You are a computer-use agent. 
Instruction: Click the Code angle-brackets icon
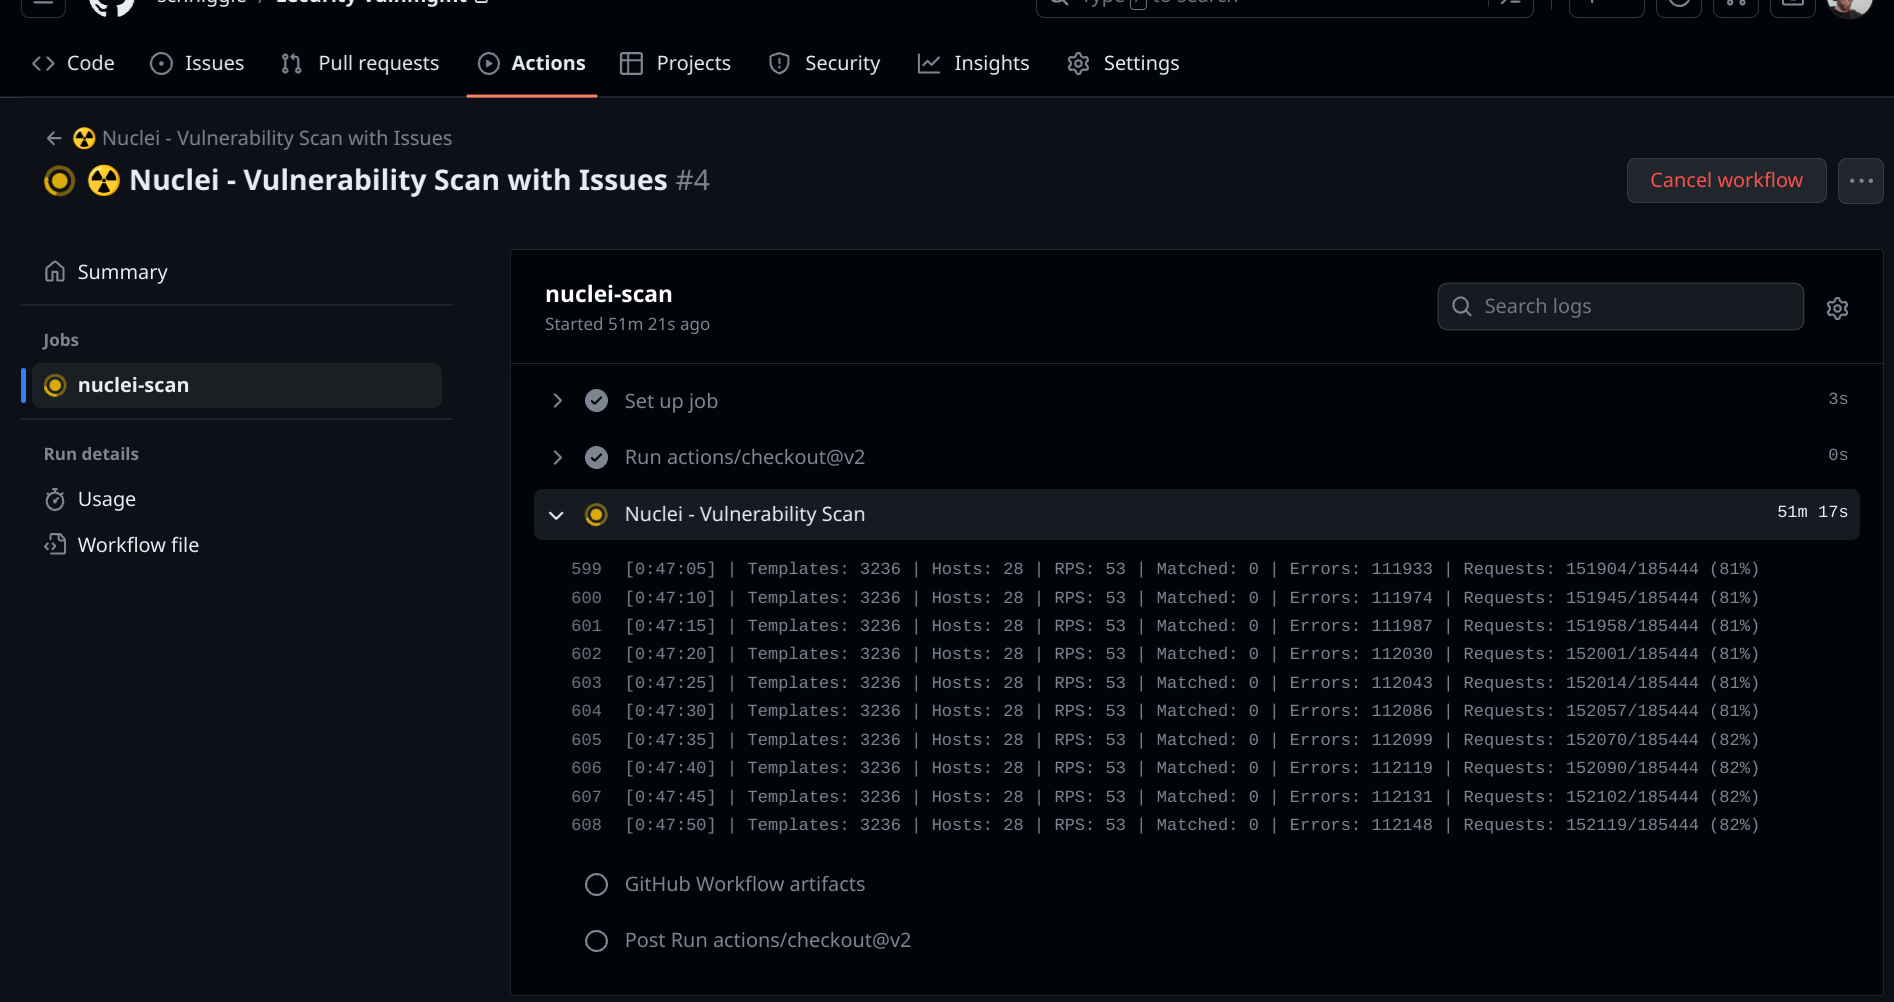click(x=43, y=63)
